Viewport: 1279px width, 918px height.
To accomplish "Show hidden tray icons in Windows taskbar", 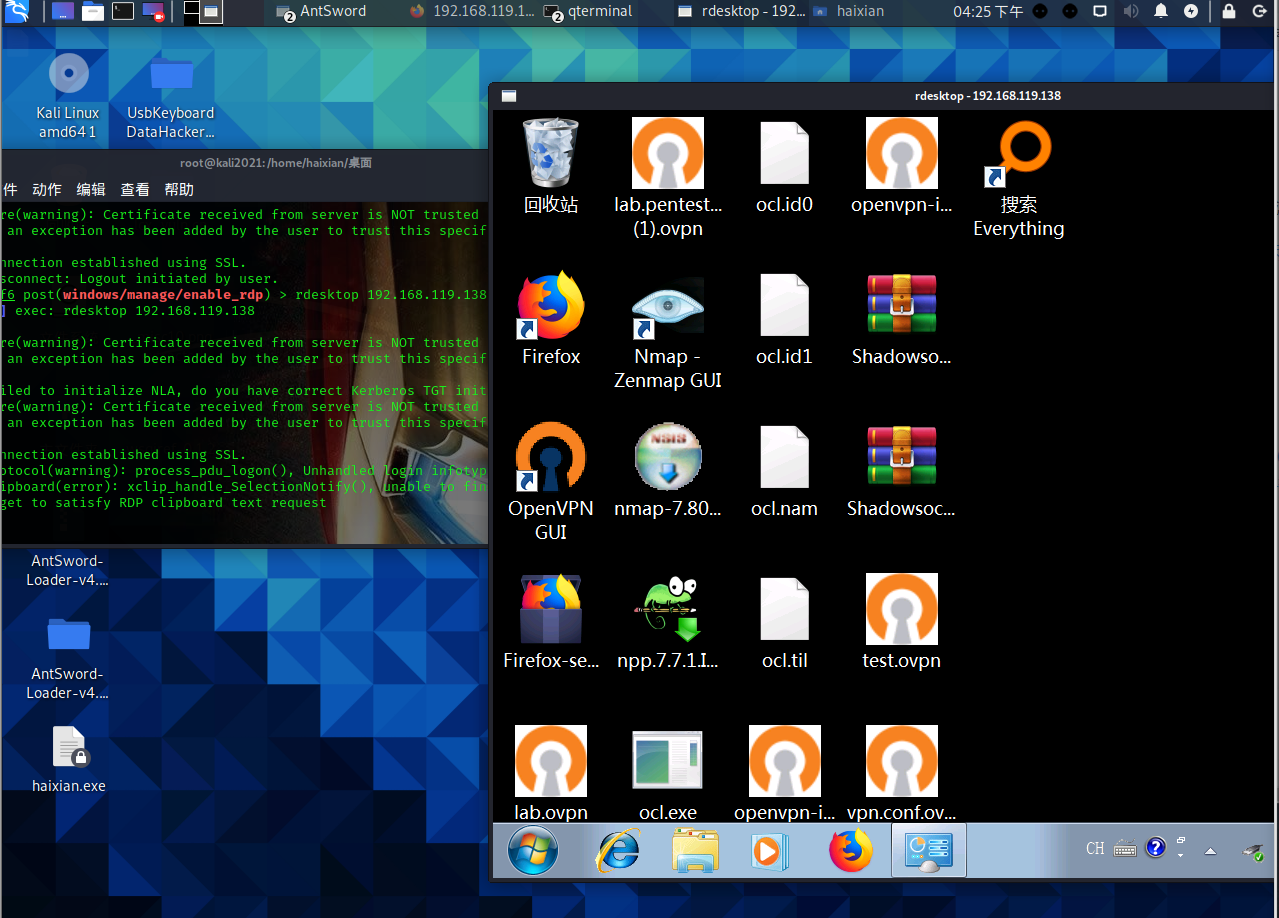I will [x=1210, y=852].
